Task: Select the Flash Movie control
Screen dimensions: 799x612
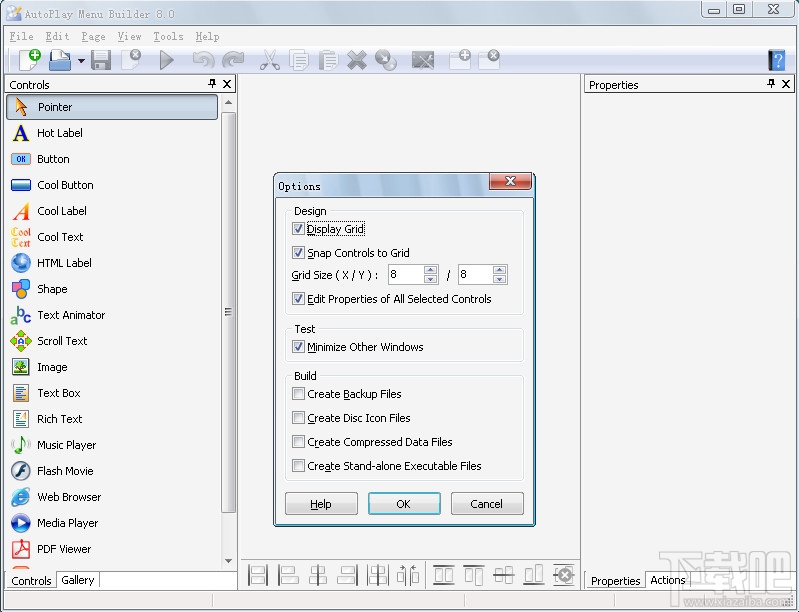Action: (x=112, y=471)
